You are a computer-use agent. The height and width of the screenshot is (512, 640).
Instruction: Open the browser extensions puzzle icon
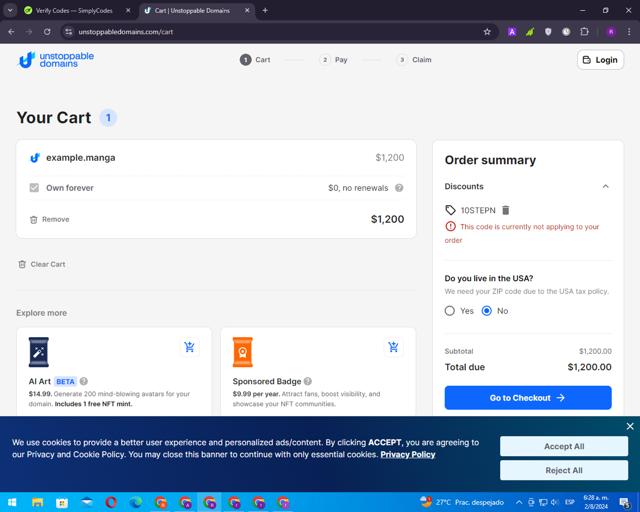584,32
